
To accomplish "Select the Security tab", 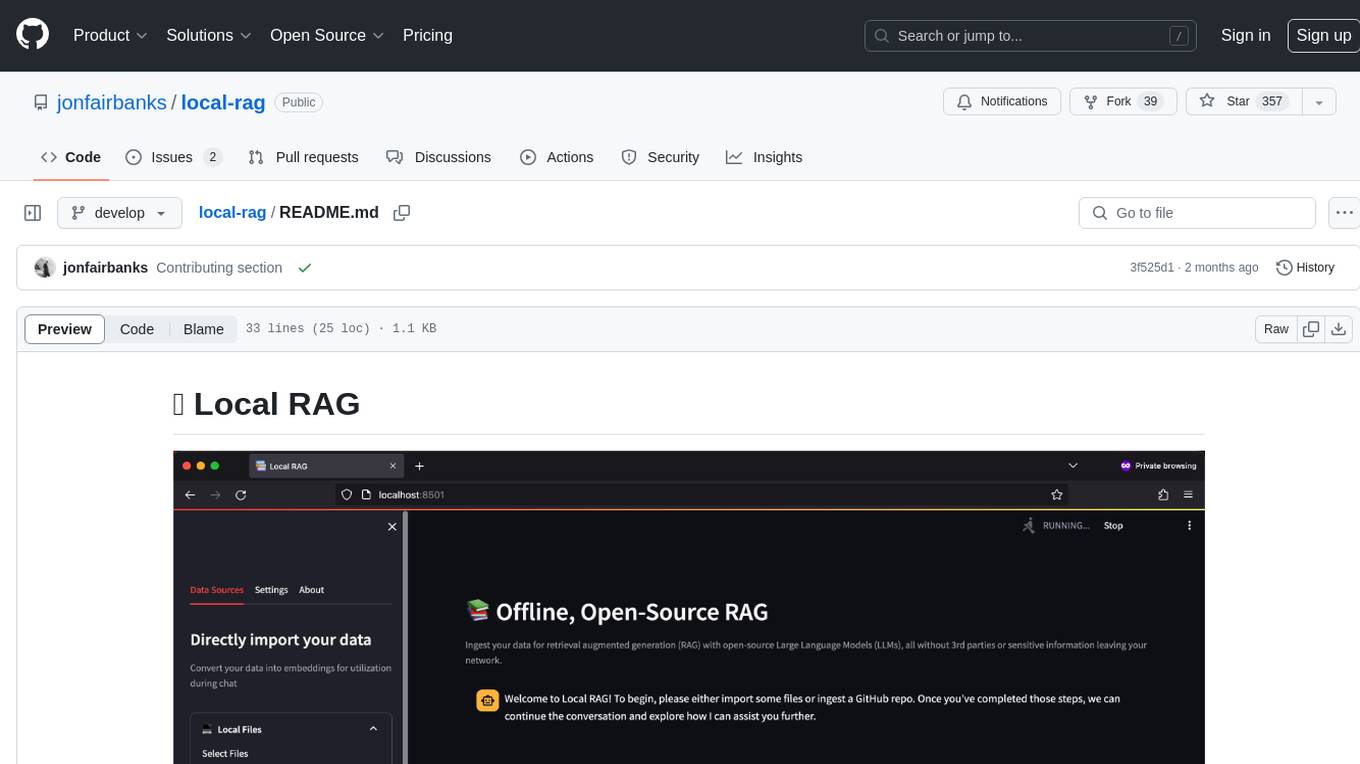I will click(660, 157).
